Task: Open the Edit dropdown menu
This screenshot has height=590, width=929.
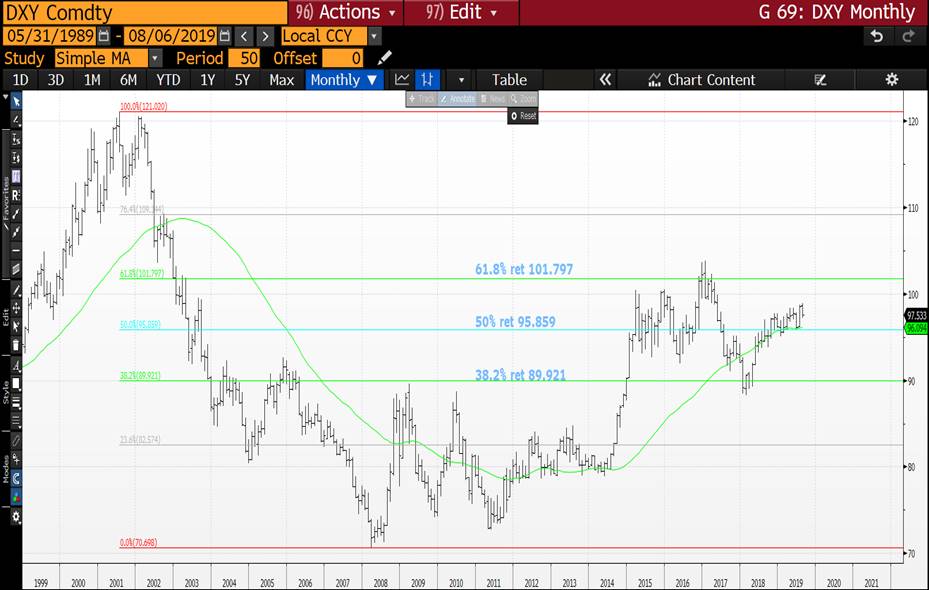Action: [462, 12]
